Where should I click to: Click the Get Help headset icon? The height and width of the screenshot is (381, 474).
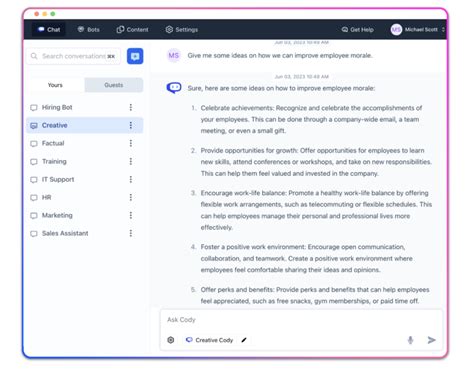click(x=345, y=30)
